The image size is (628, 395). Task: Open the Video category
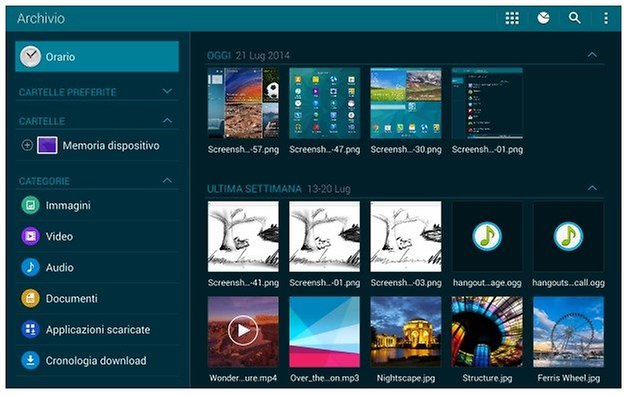coord(98,236)
